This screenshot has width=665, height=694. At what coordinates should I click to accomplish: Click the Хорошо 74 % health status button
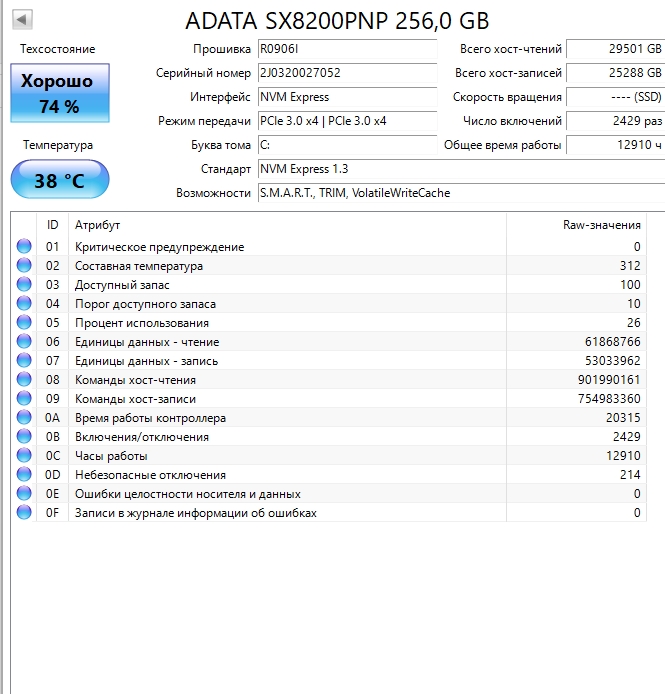point(60,93)
